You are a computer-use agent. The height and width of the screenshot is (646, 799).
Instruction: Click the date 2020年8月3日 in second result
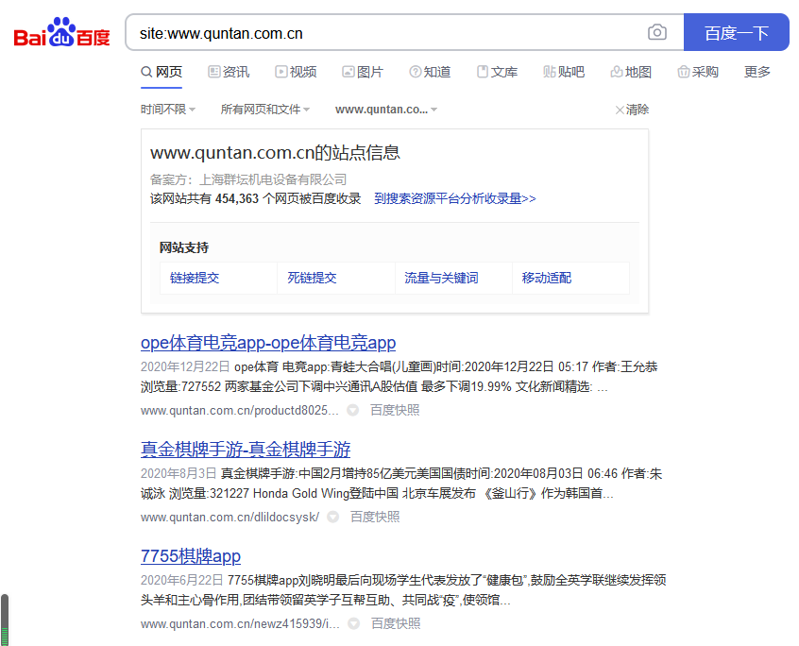(x=179, y=473)
